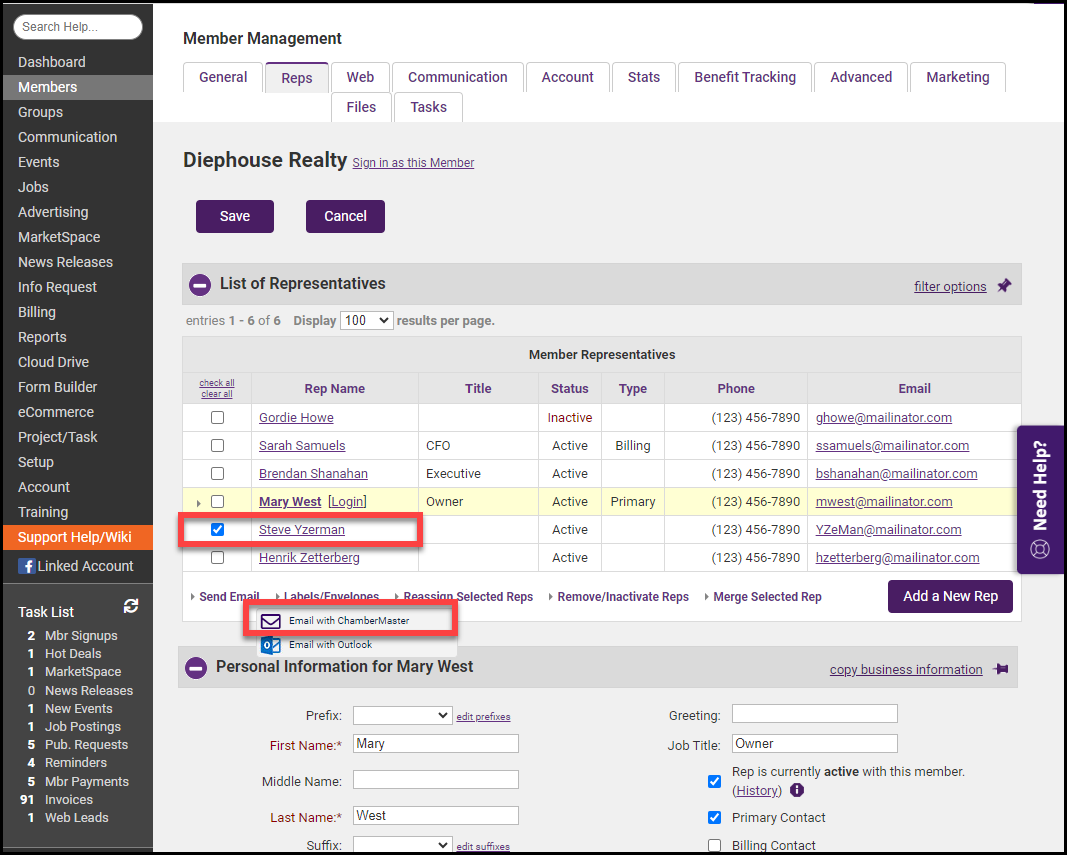Screen dimensions: 1067x855
Task: Expand the Remove/Inactivate Reps menu
Action: click(622, 597)
